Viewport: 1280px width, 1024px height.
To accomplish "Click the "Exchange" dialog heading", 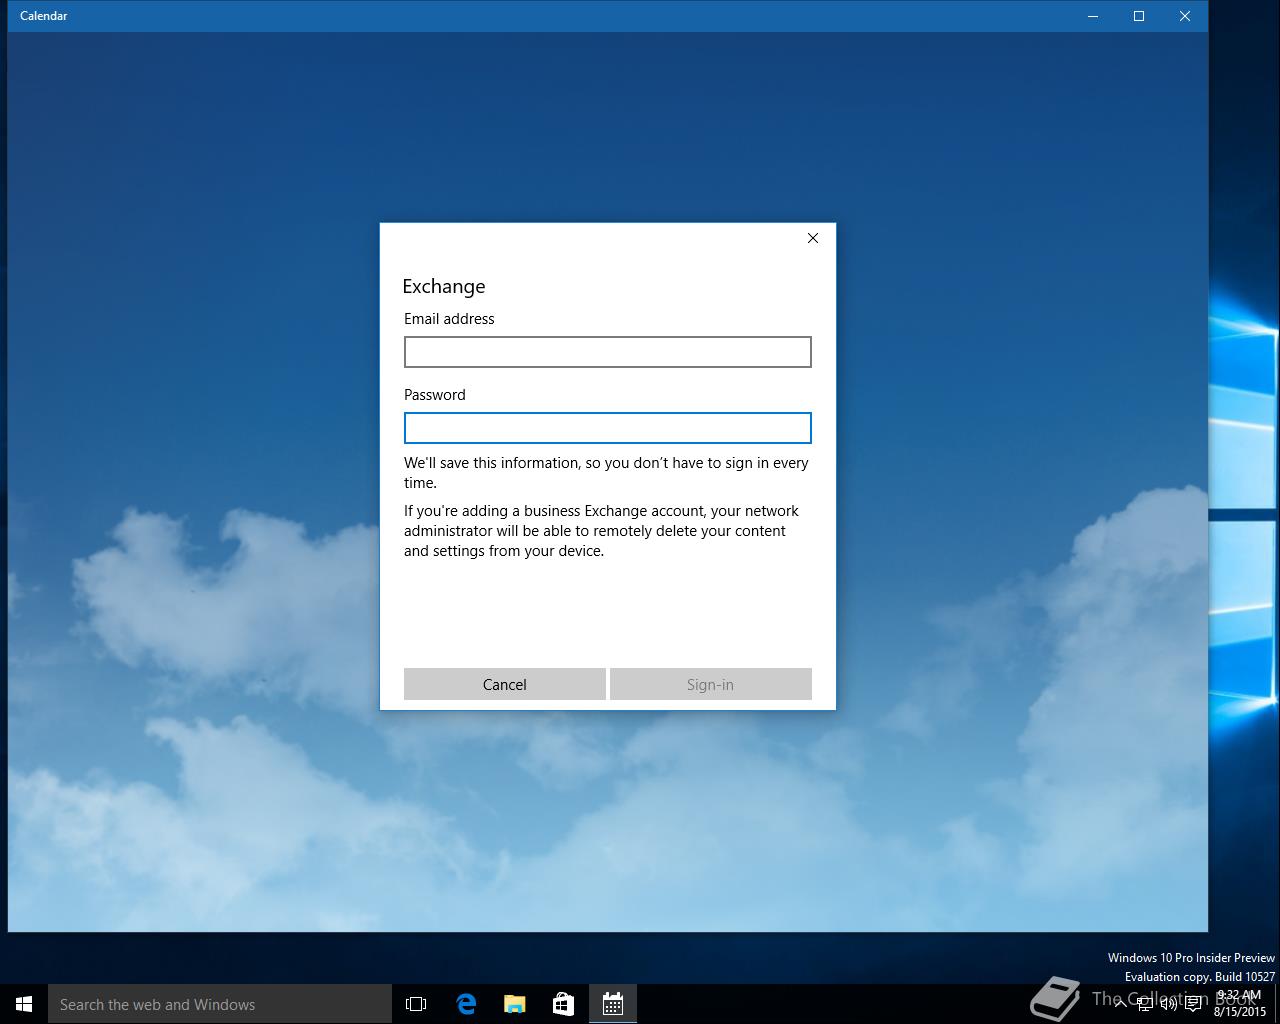I will coord(444,286).
